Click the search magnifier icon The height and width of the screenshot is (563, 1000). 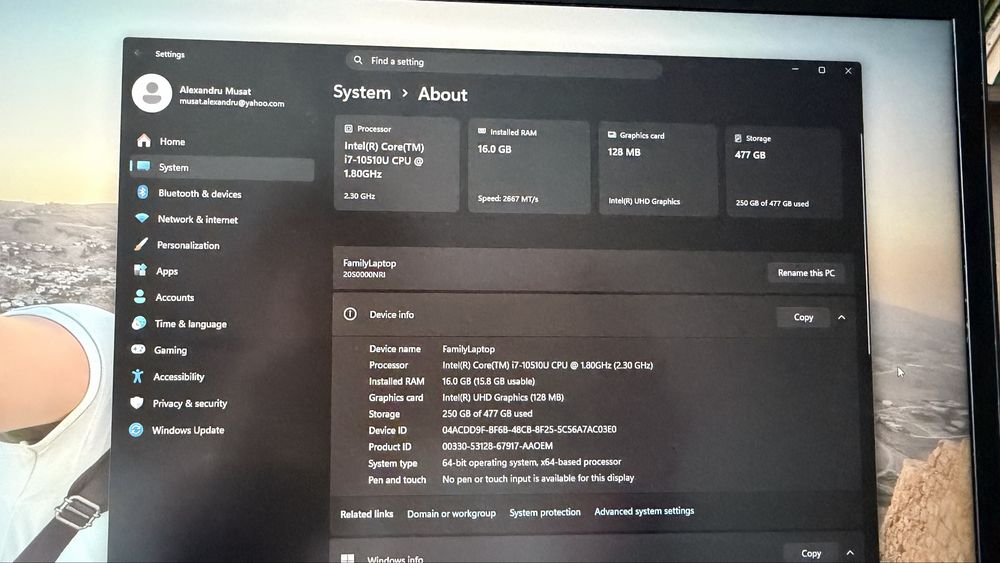coord(358,60)
